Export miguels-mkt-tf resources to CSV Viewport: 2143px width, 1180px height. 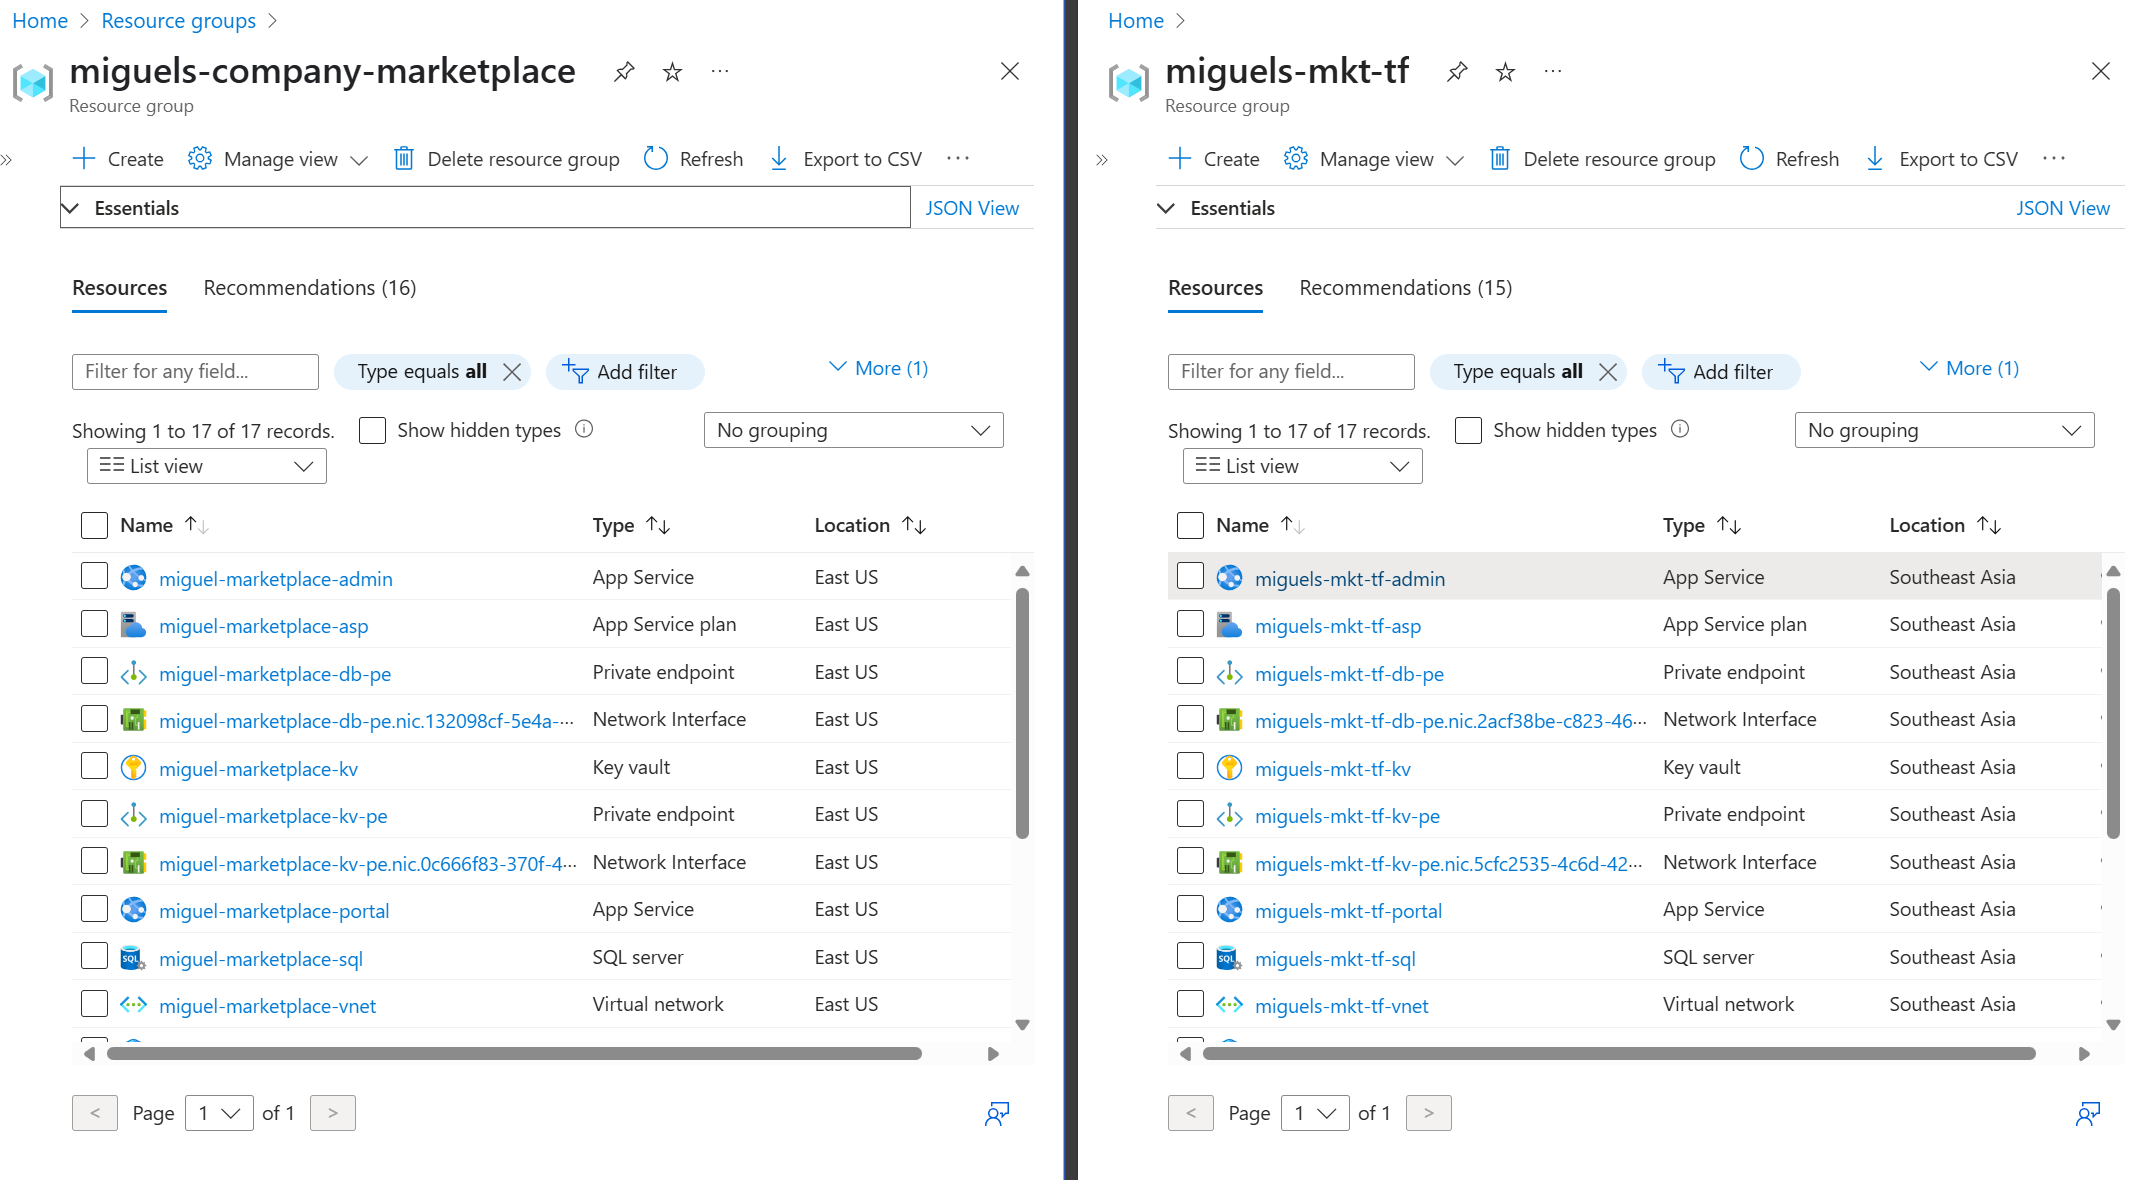(x=1941, y=159)
